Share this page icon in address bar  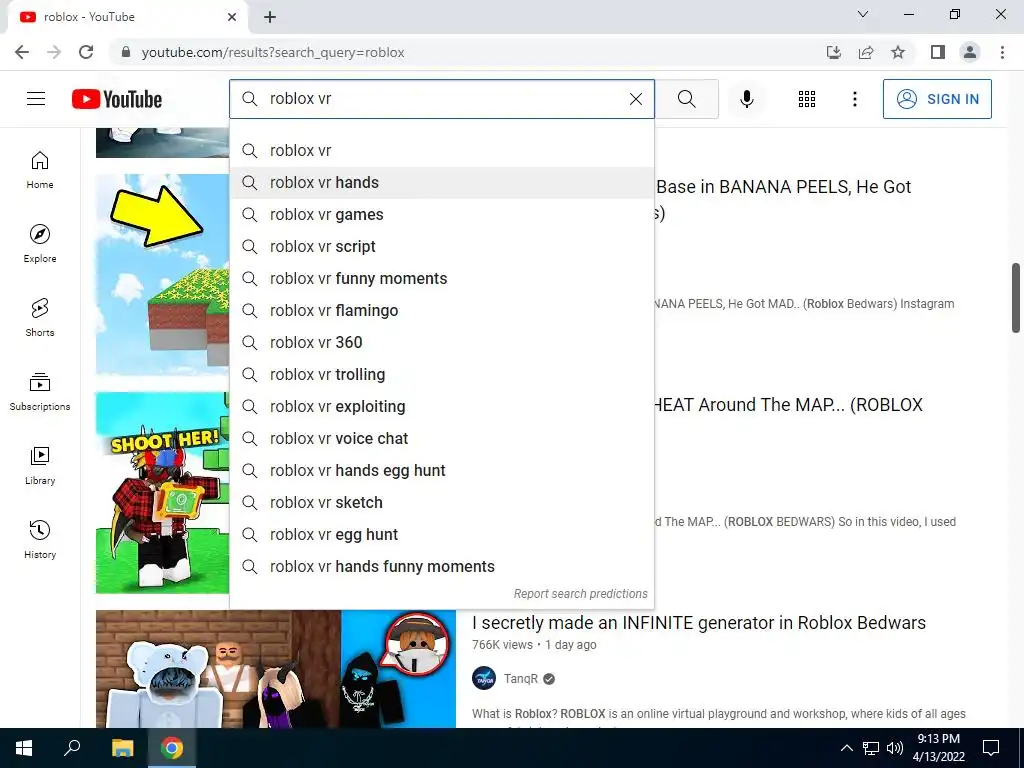866,52
